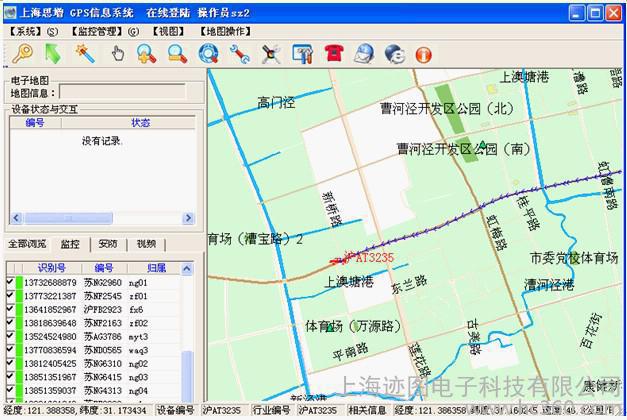Click the blue lifebuoy search icon

tap(208, 54)
